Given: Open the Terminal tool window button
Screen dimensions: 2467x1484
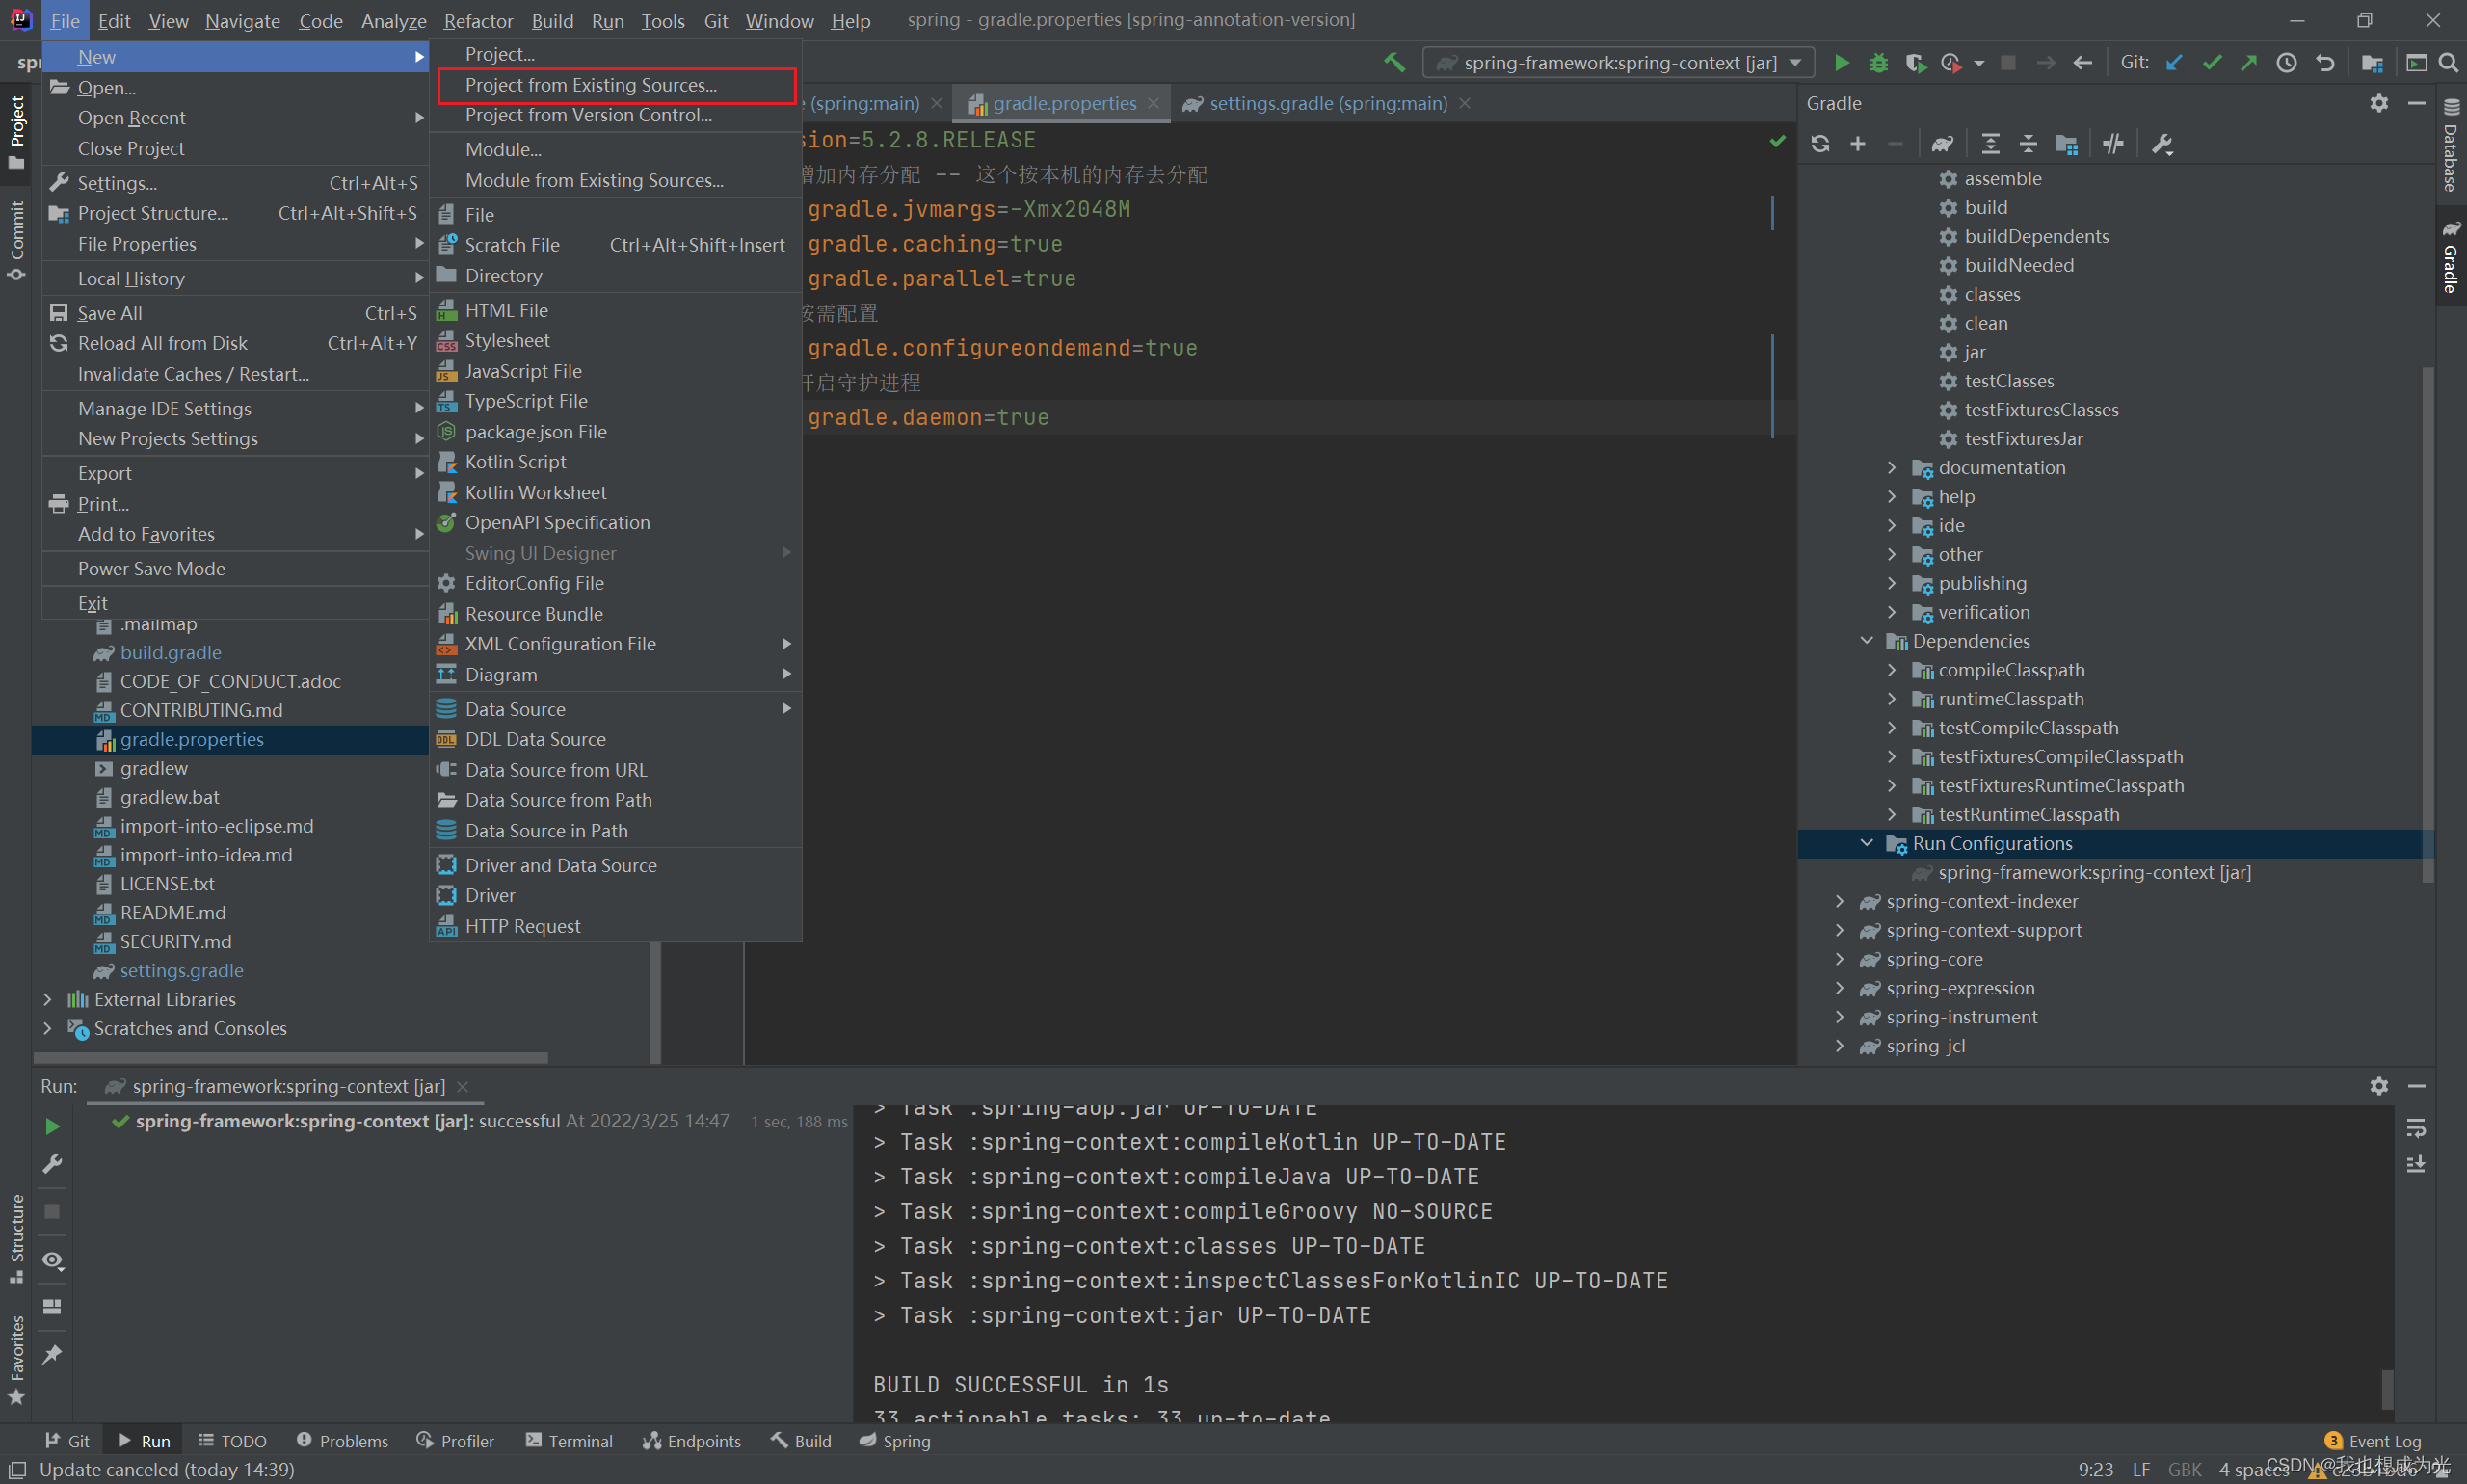Looking at the screenshot, I should click(x=569, y=1441).
